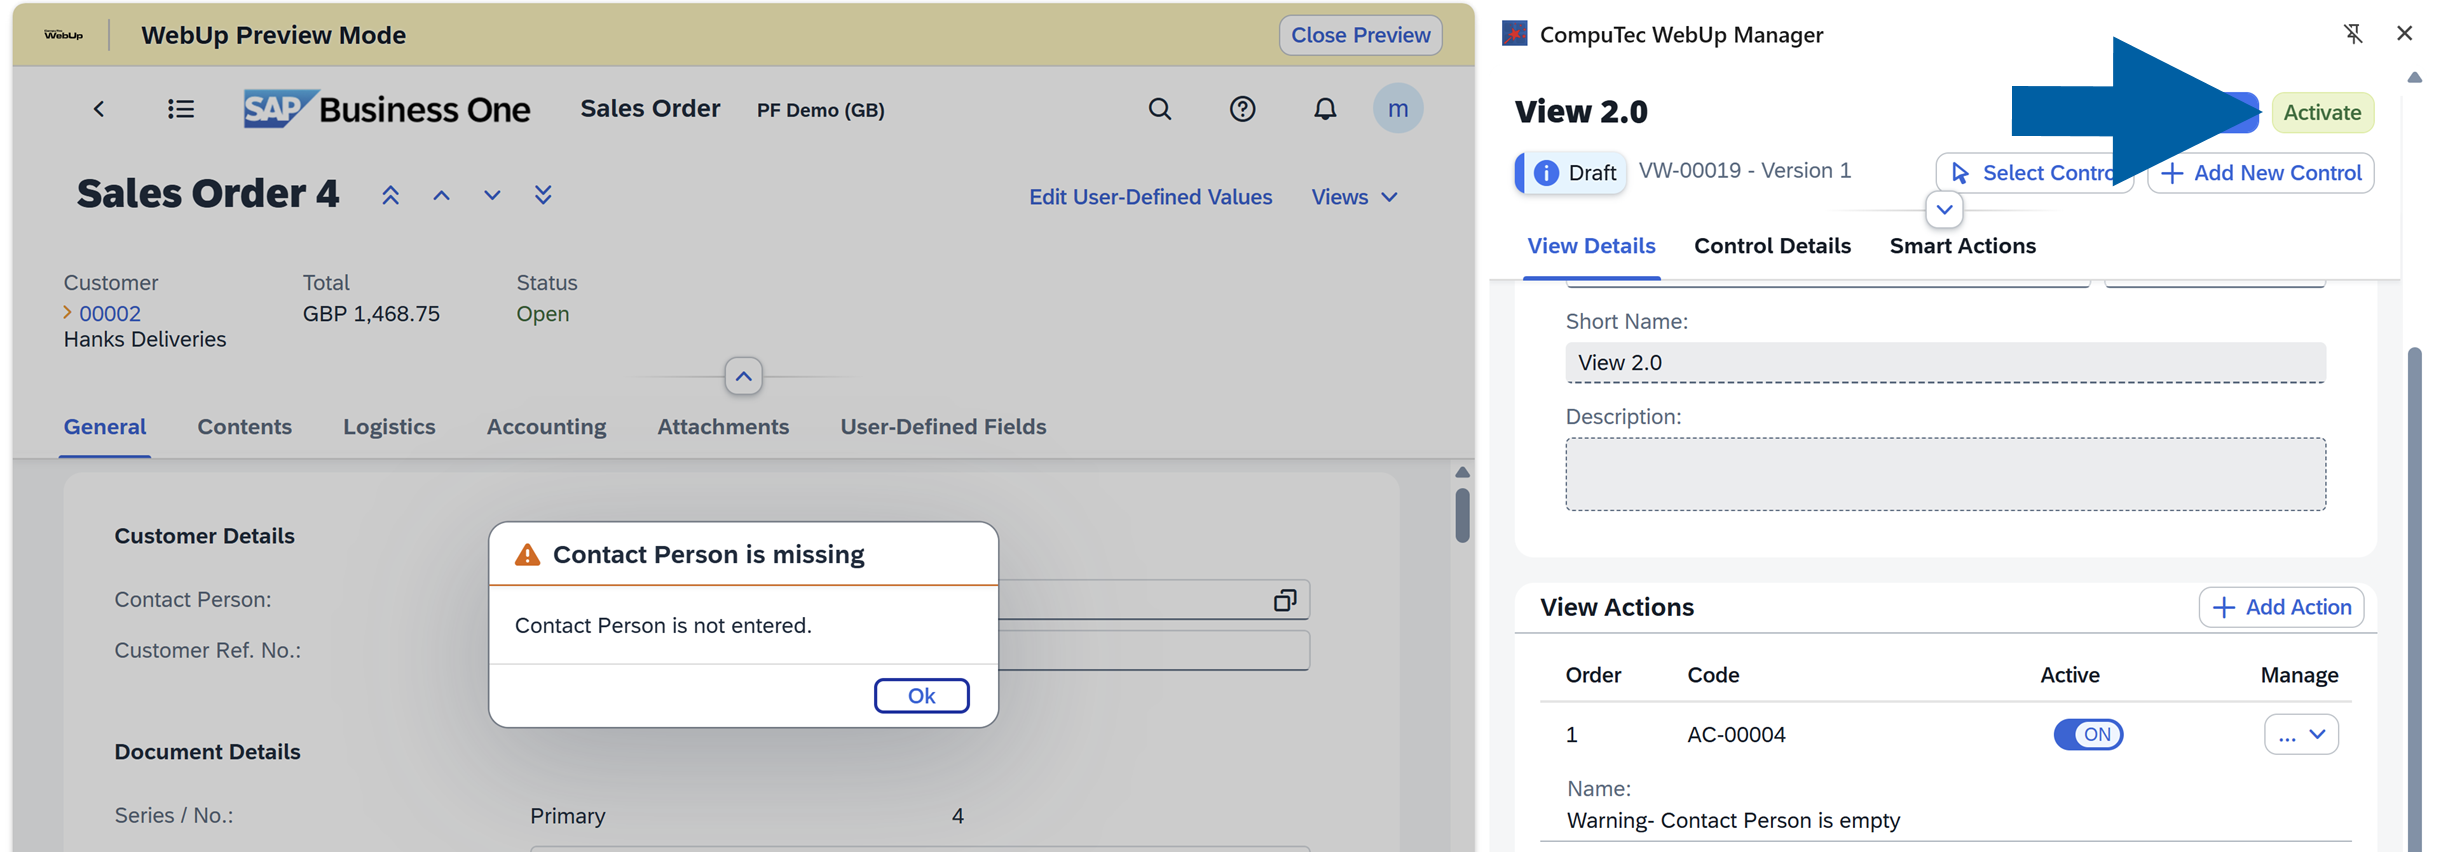Open the Logistics tab

point(389,427)
